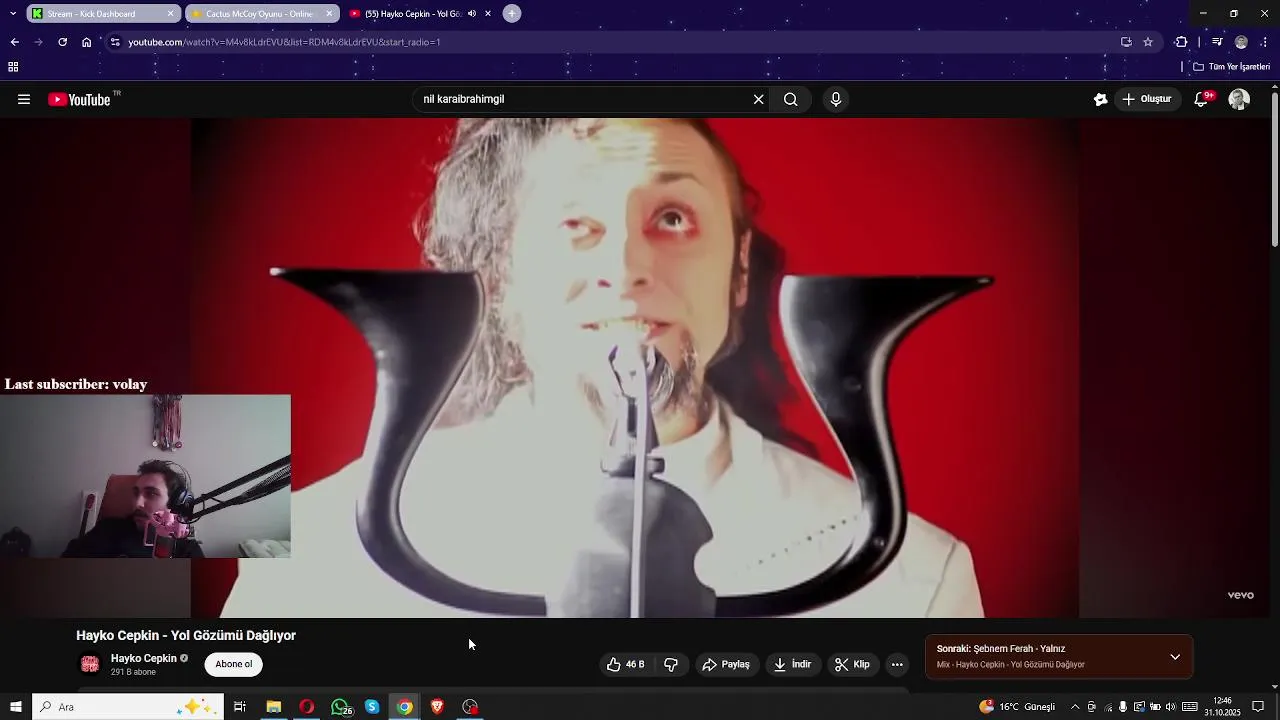Open the YouTube hamburger guide menu
Image resolution: width=1280 pixels, height=720 pixels.
click(24, 99)
